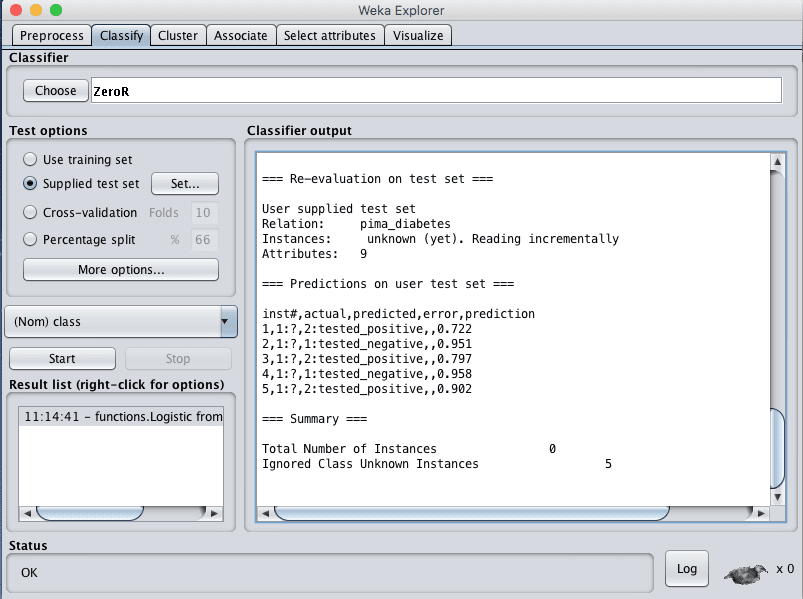
Task: Click the Weka bird status icon
Action: (746, 573)
